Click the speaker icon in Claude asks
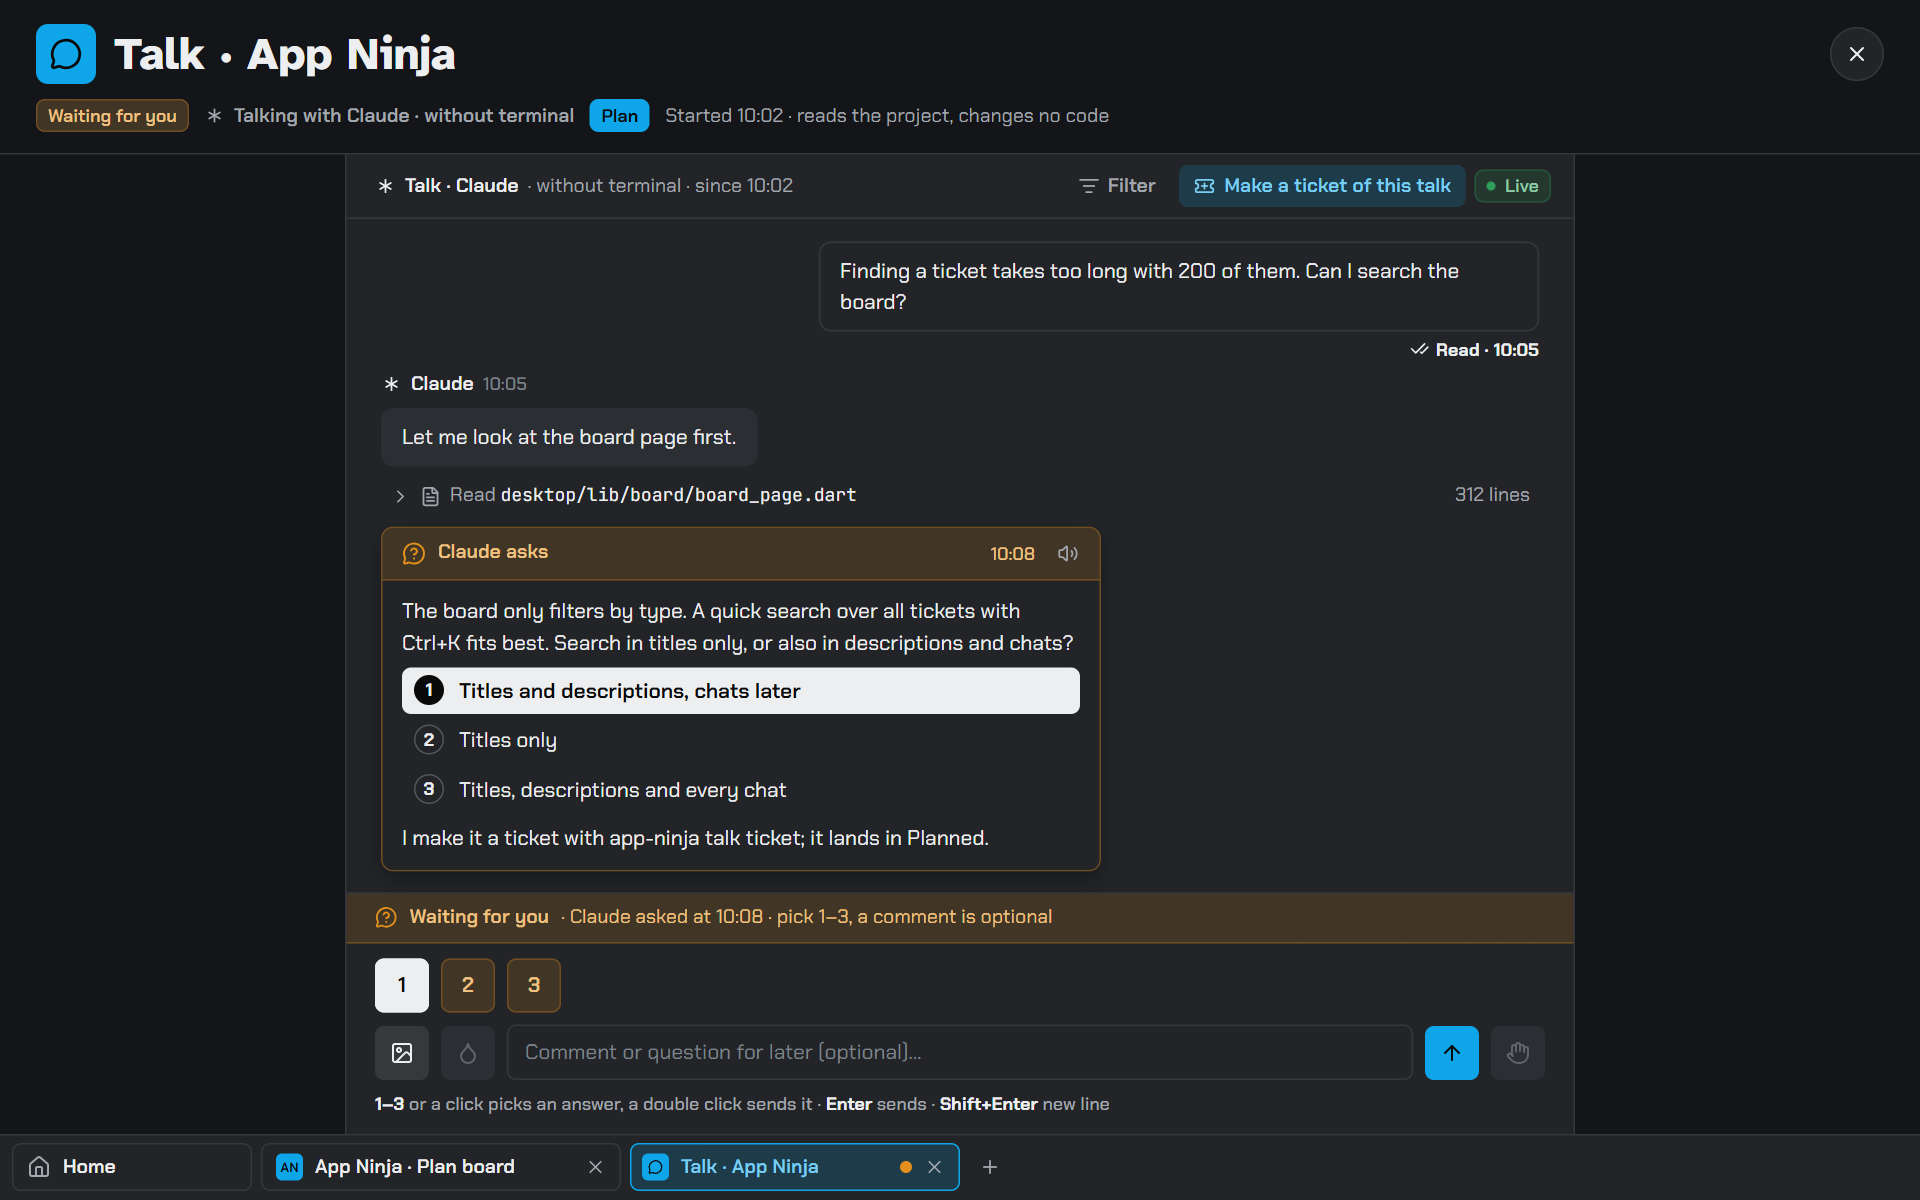 [x=1068, y=554]
